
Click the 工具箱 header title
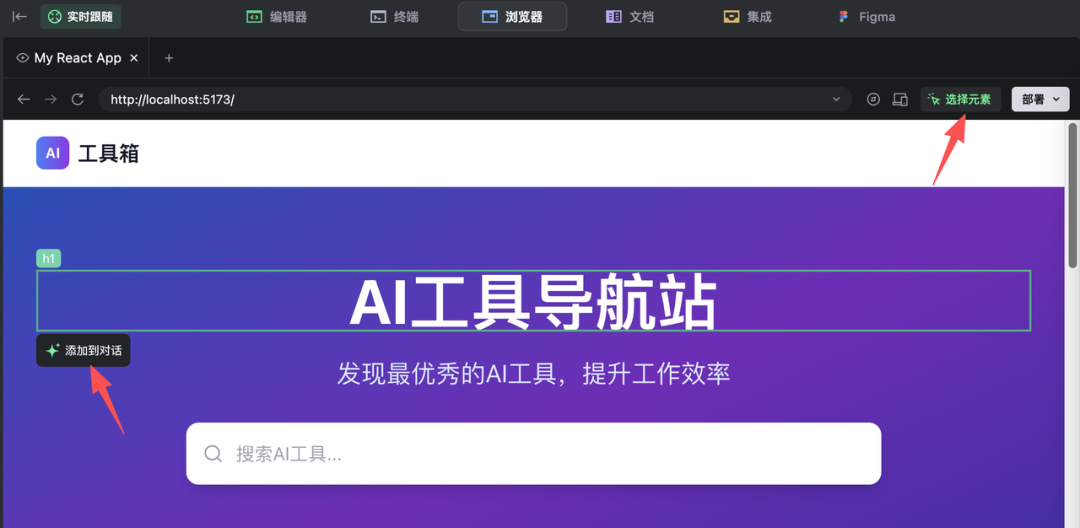coord(109,153)
